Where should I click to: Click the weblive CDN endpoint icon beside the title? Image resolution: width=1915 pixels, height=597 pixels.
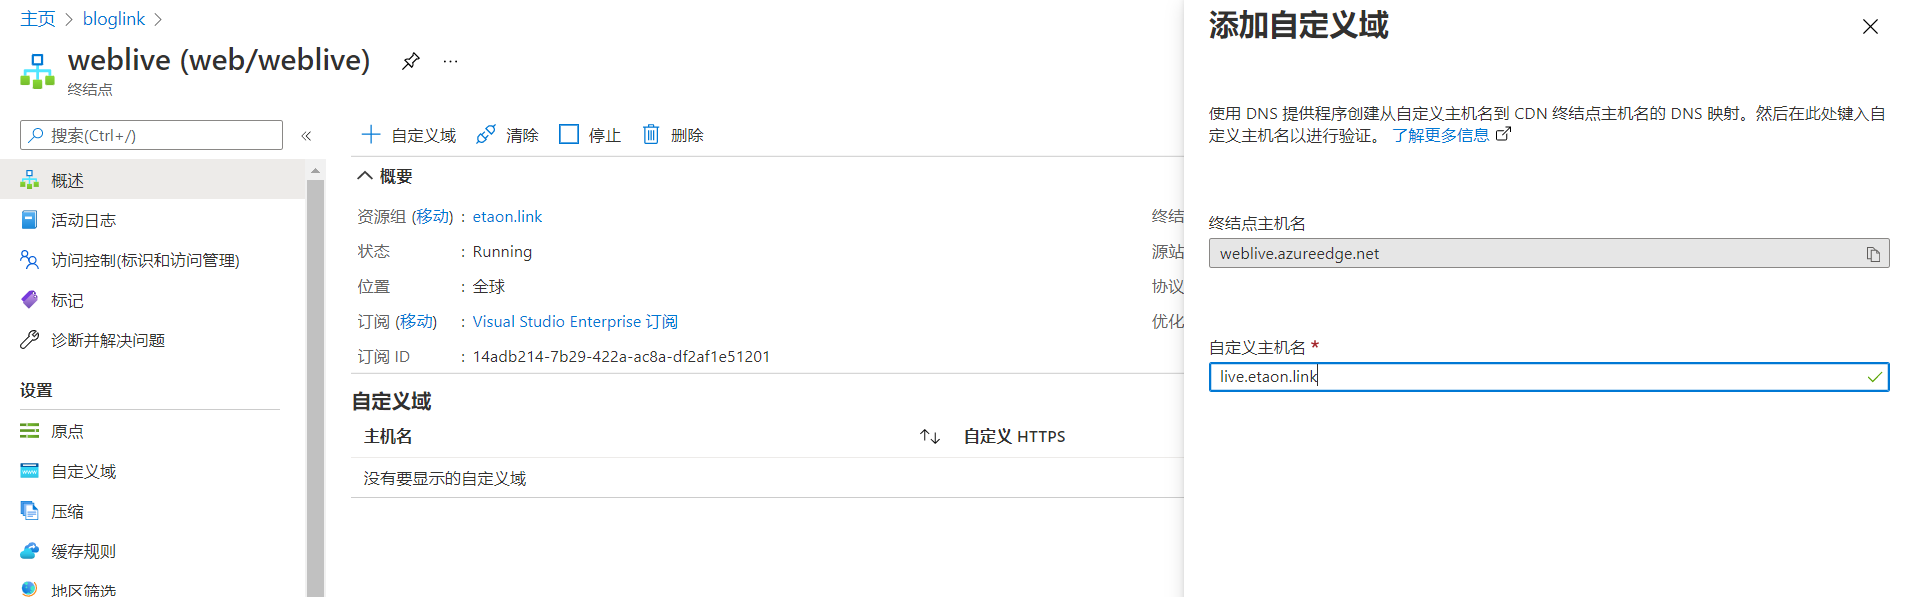pyautogui.click(x=37, y=71)
